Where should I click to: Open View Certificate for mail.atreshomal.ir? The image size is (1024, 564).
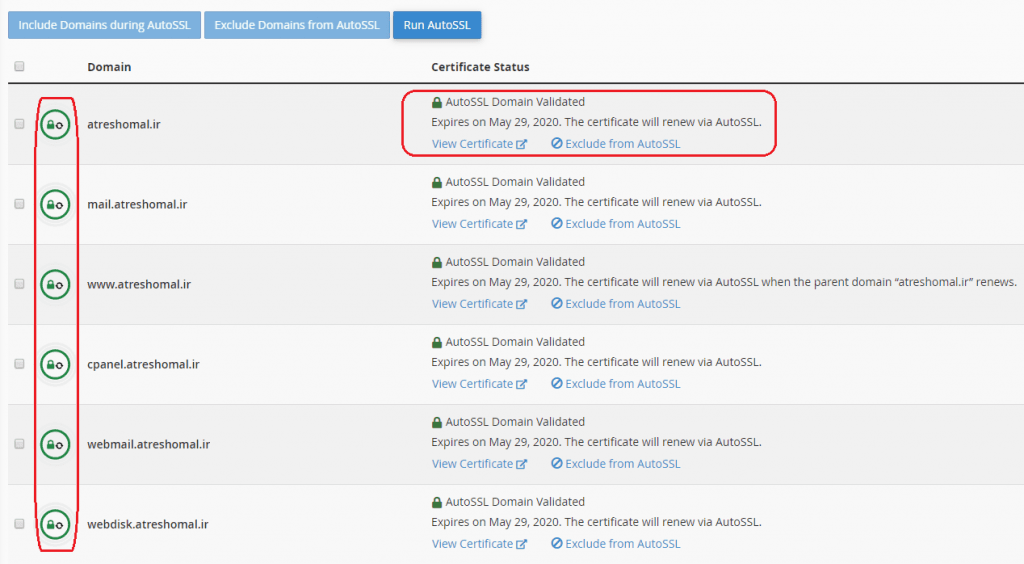[x=479, y=224]
